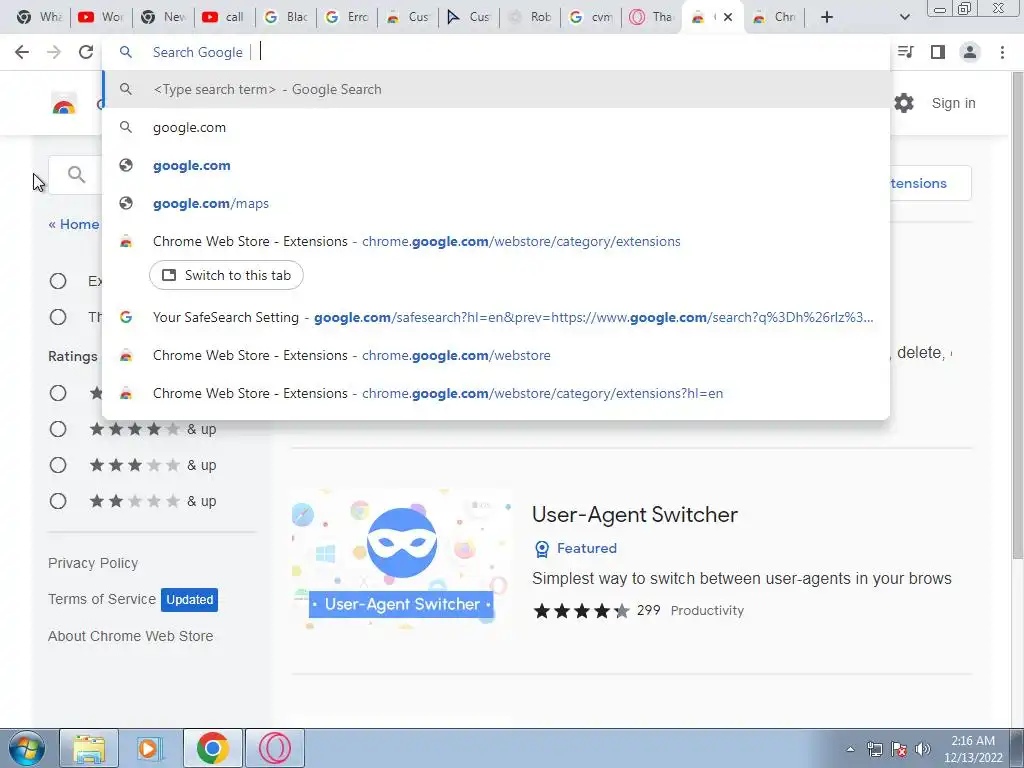Select the 2 stars & up rating

[58, 501]
